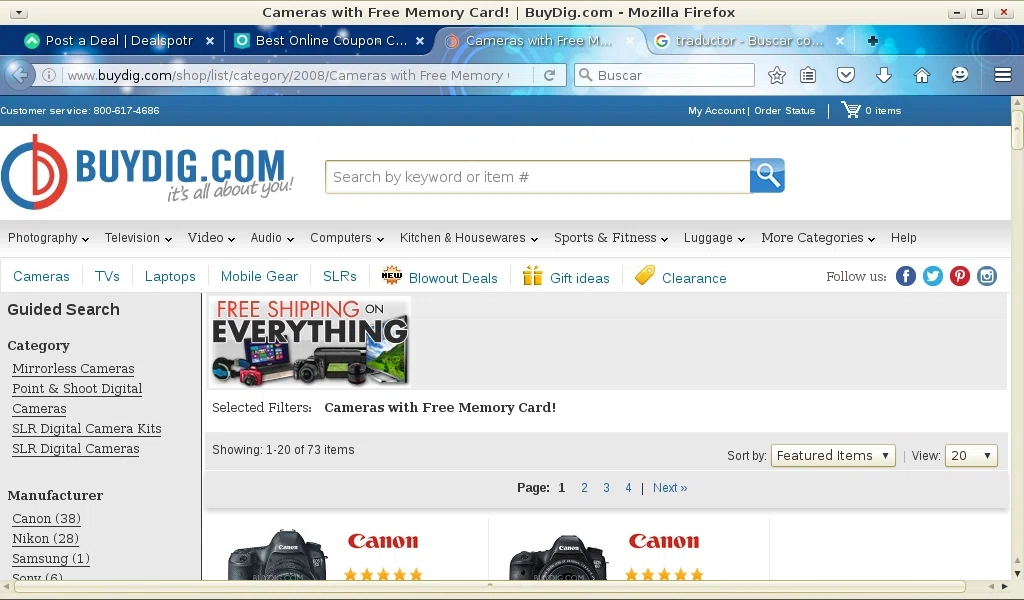Expand the Luggage menu
The height and width of the screenshot is (600, 1024).
click(x=714, y=238)
